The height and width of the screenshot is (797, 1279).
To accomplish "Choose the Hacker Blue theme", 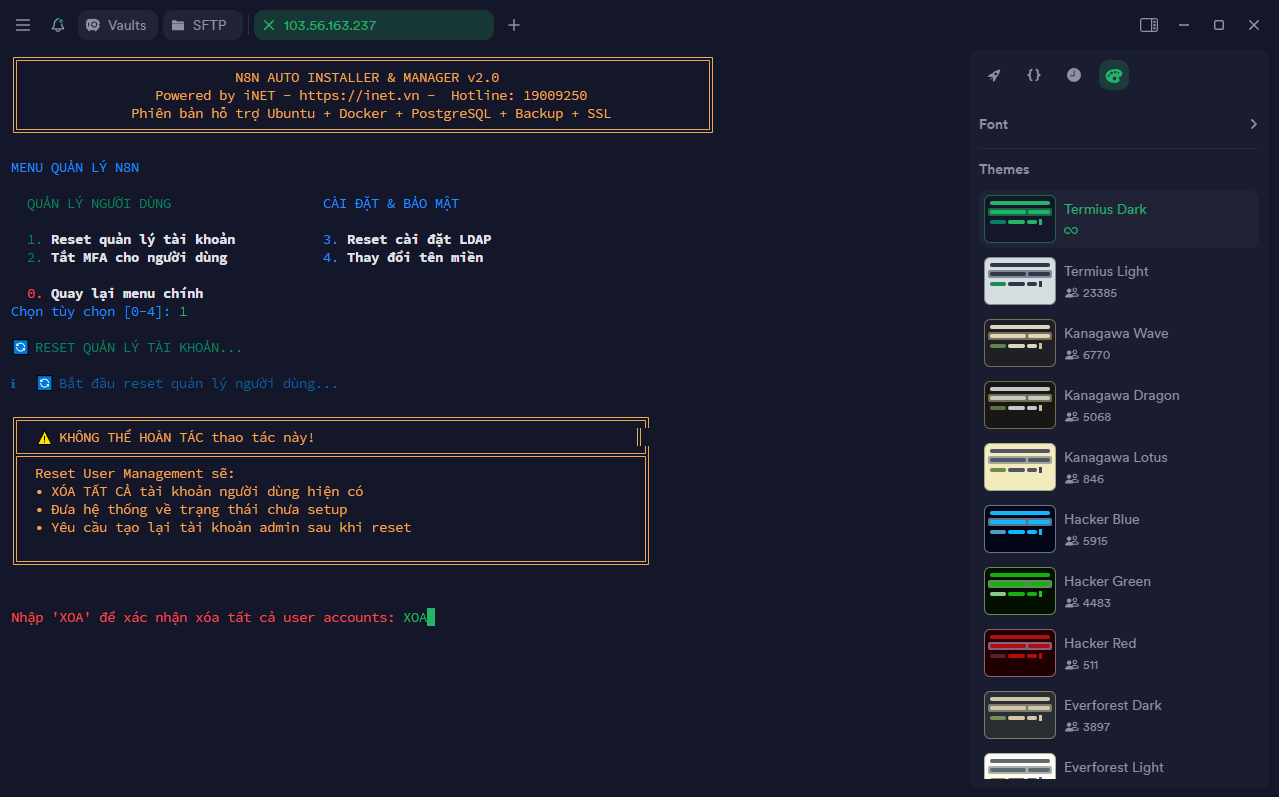I will 1119,529.
